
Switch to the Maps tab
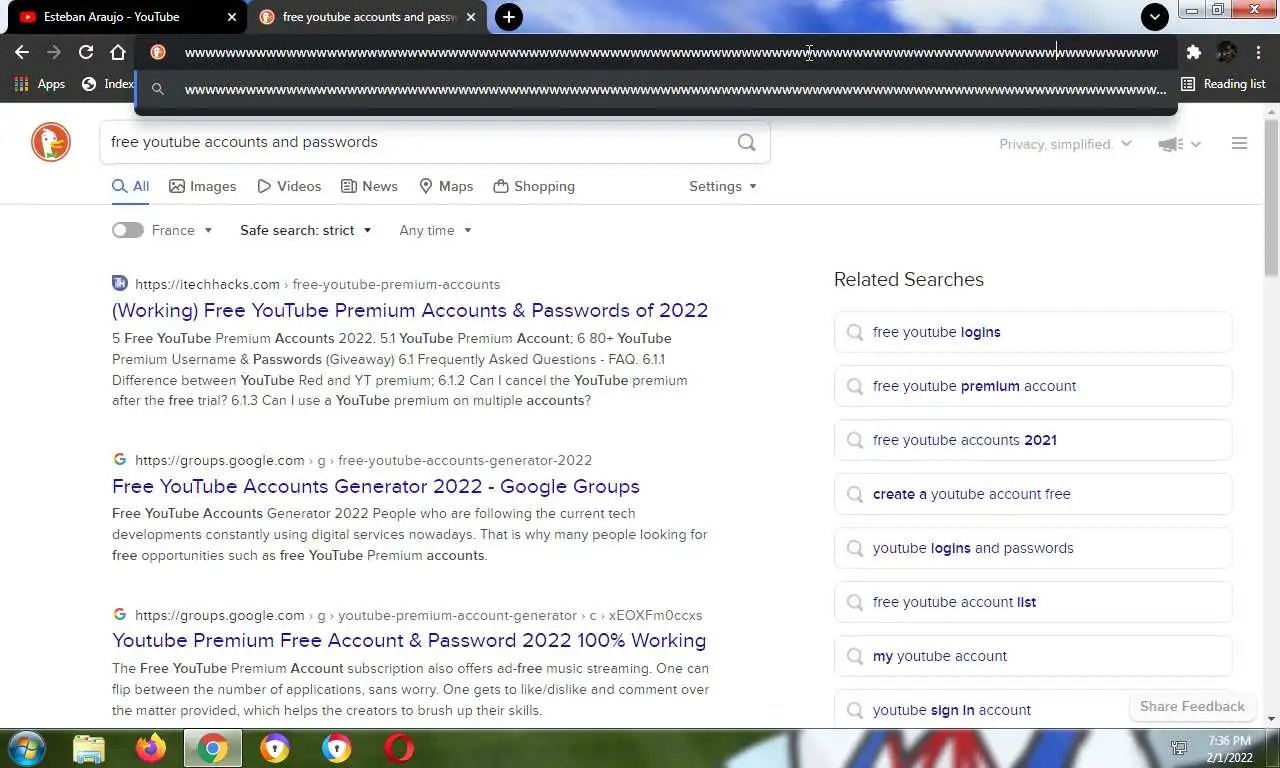point(446,186)
